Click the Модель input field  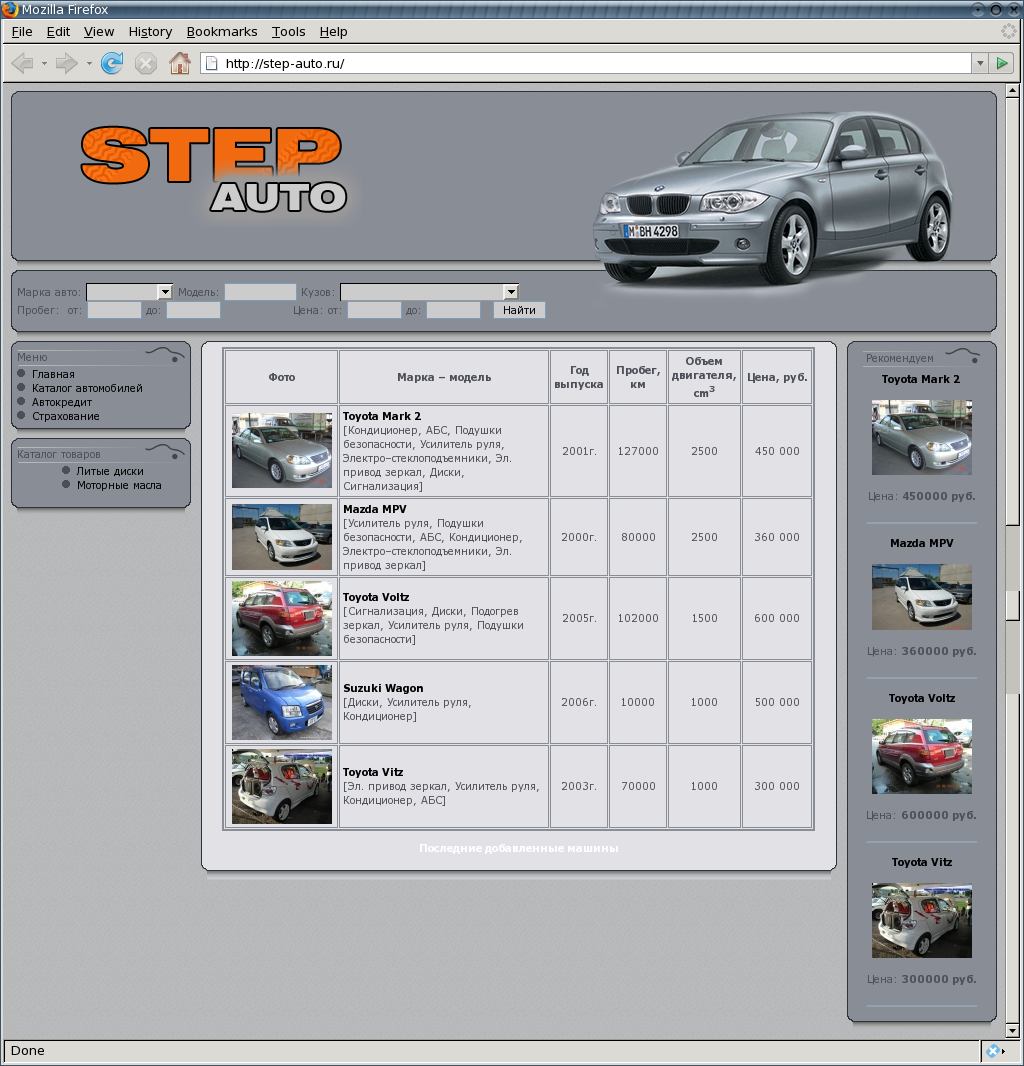[260, 292]
